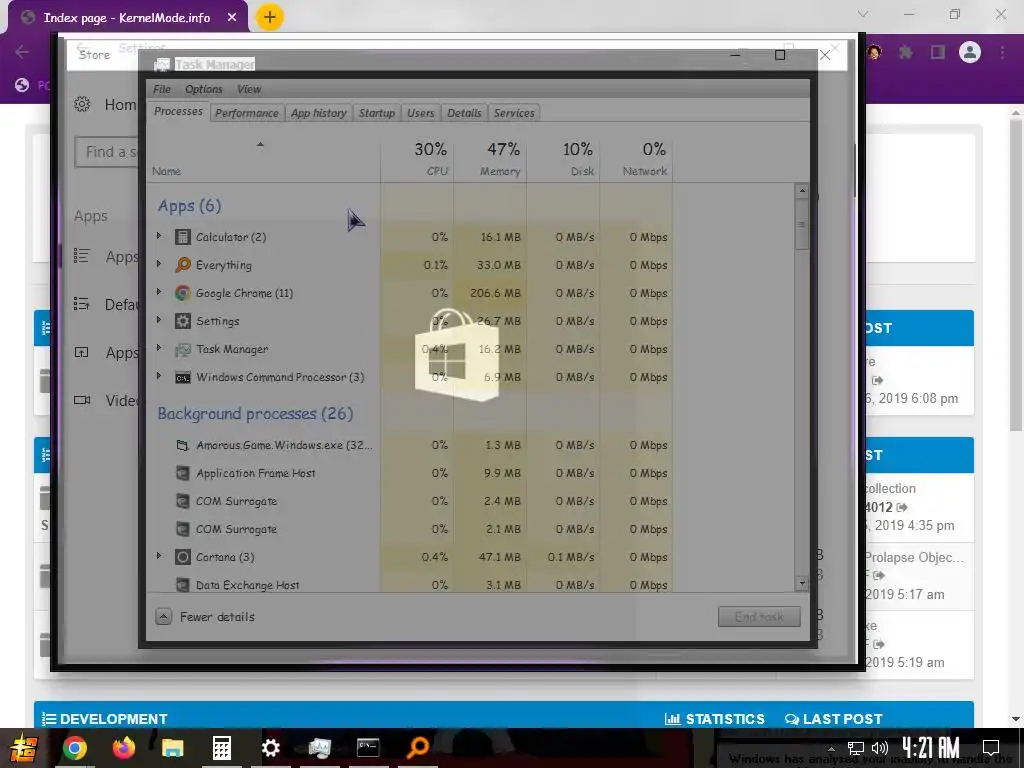Click the Everything process icon
1024x768 pixels.
click(183, 264)
